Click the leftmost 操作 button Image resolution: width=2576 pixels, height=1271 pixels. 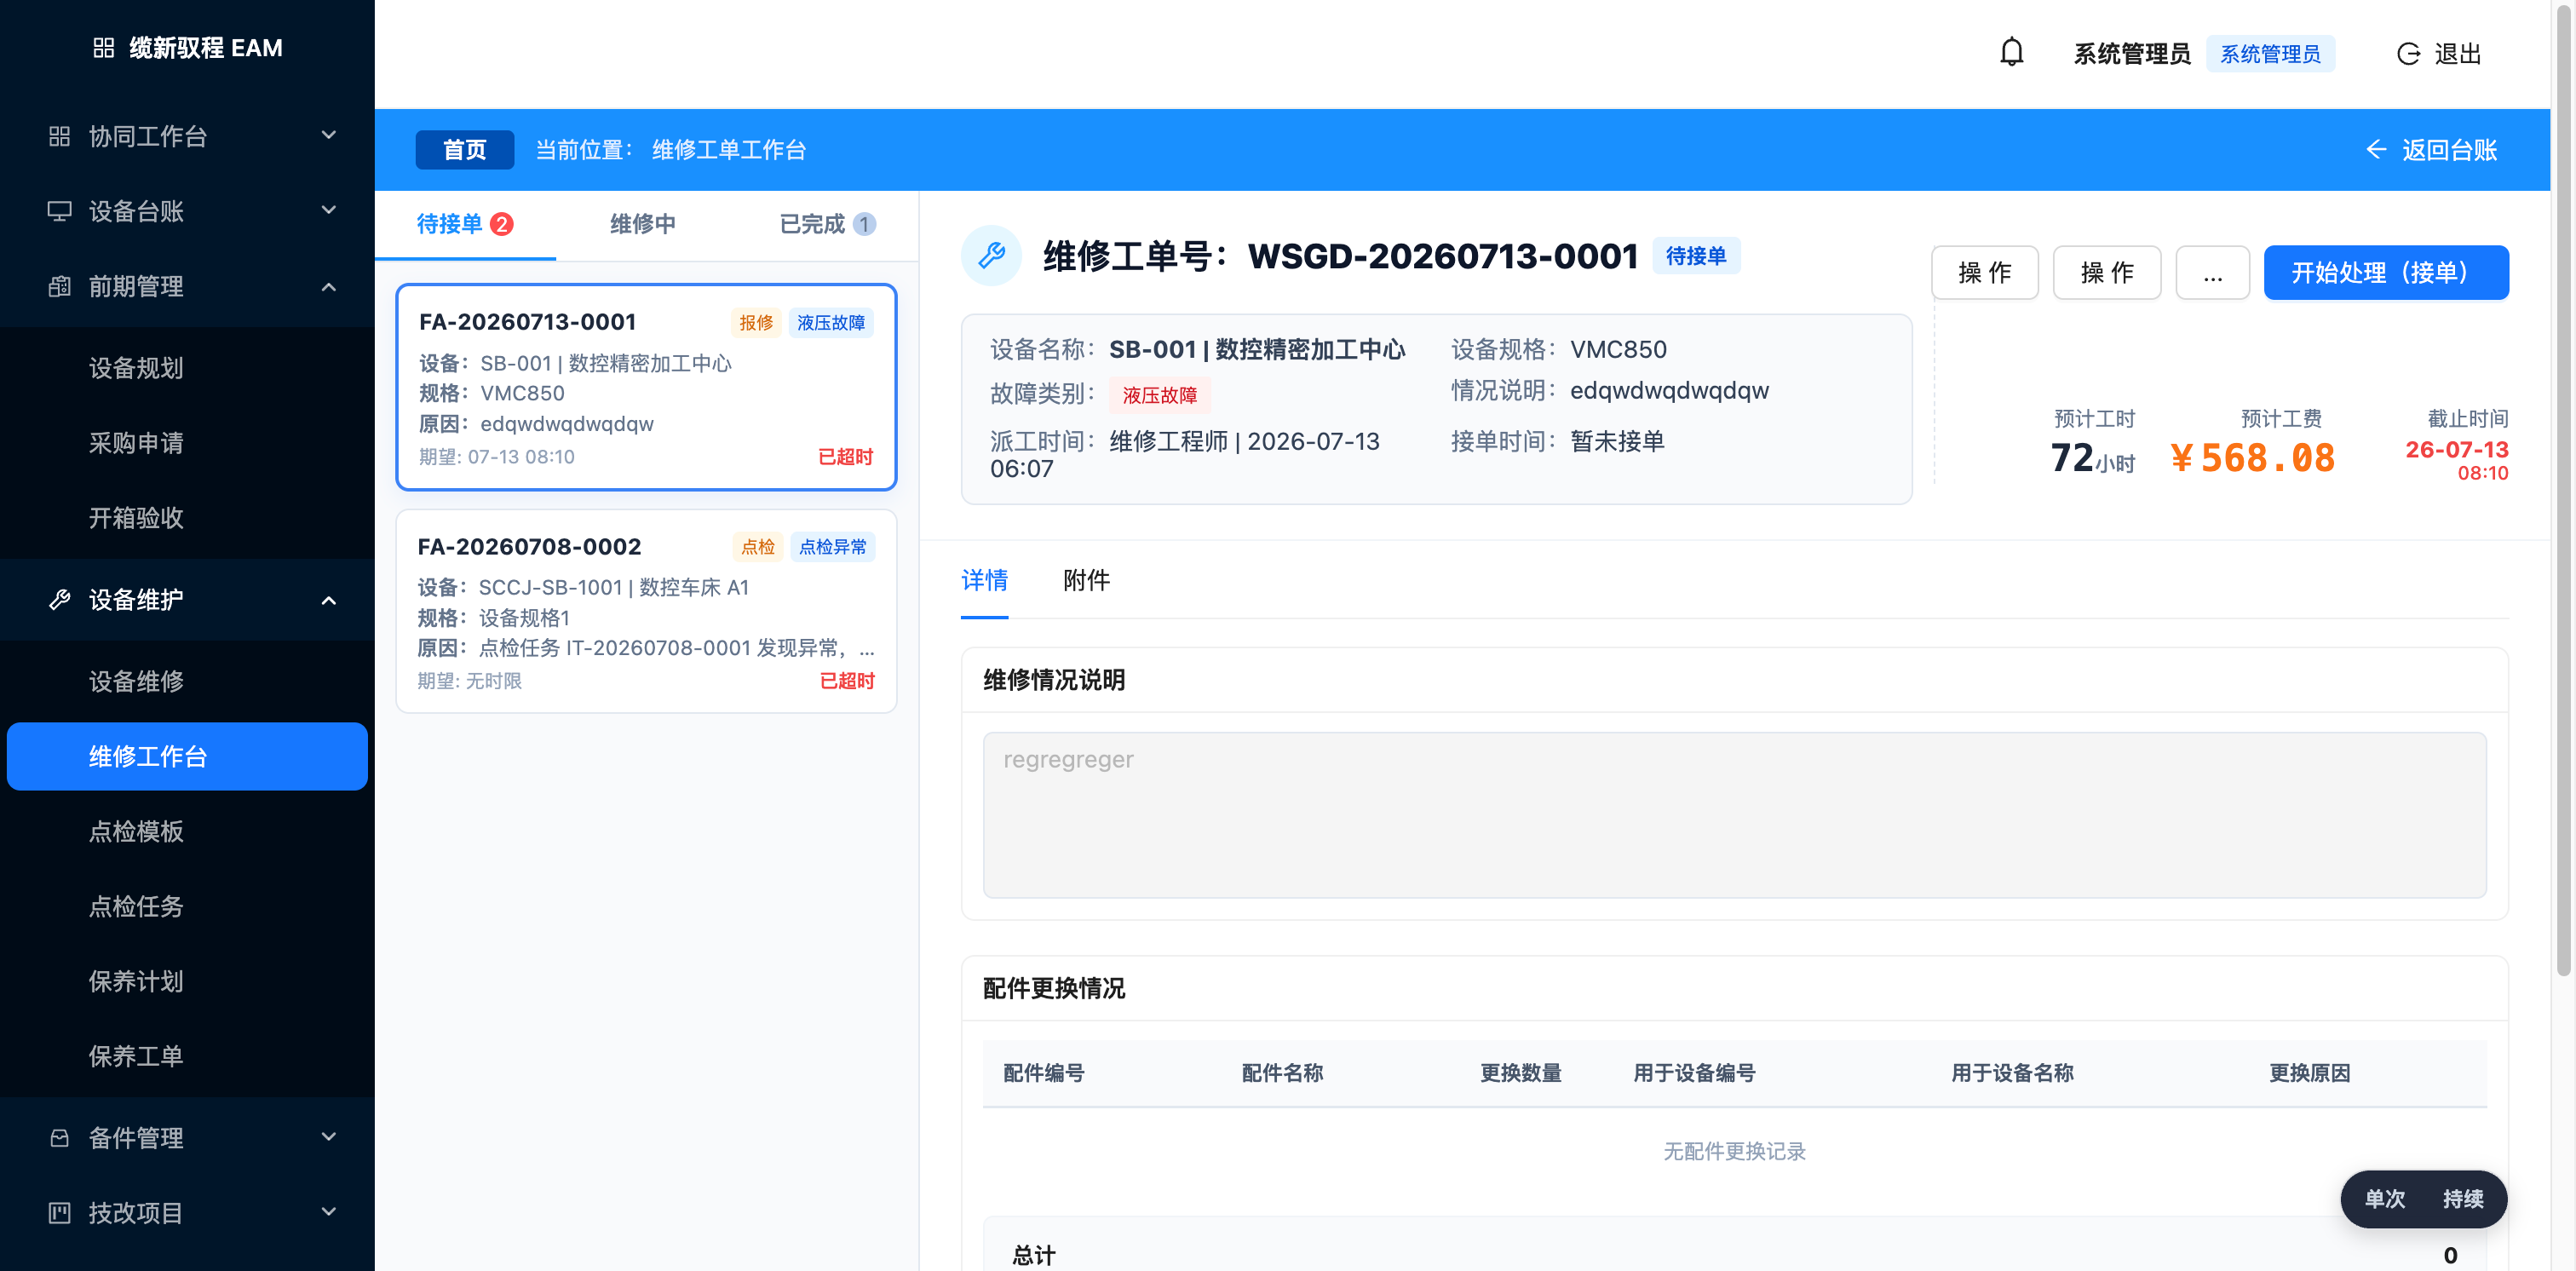(x=1984, y=272)
